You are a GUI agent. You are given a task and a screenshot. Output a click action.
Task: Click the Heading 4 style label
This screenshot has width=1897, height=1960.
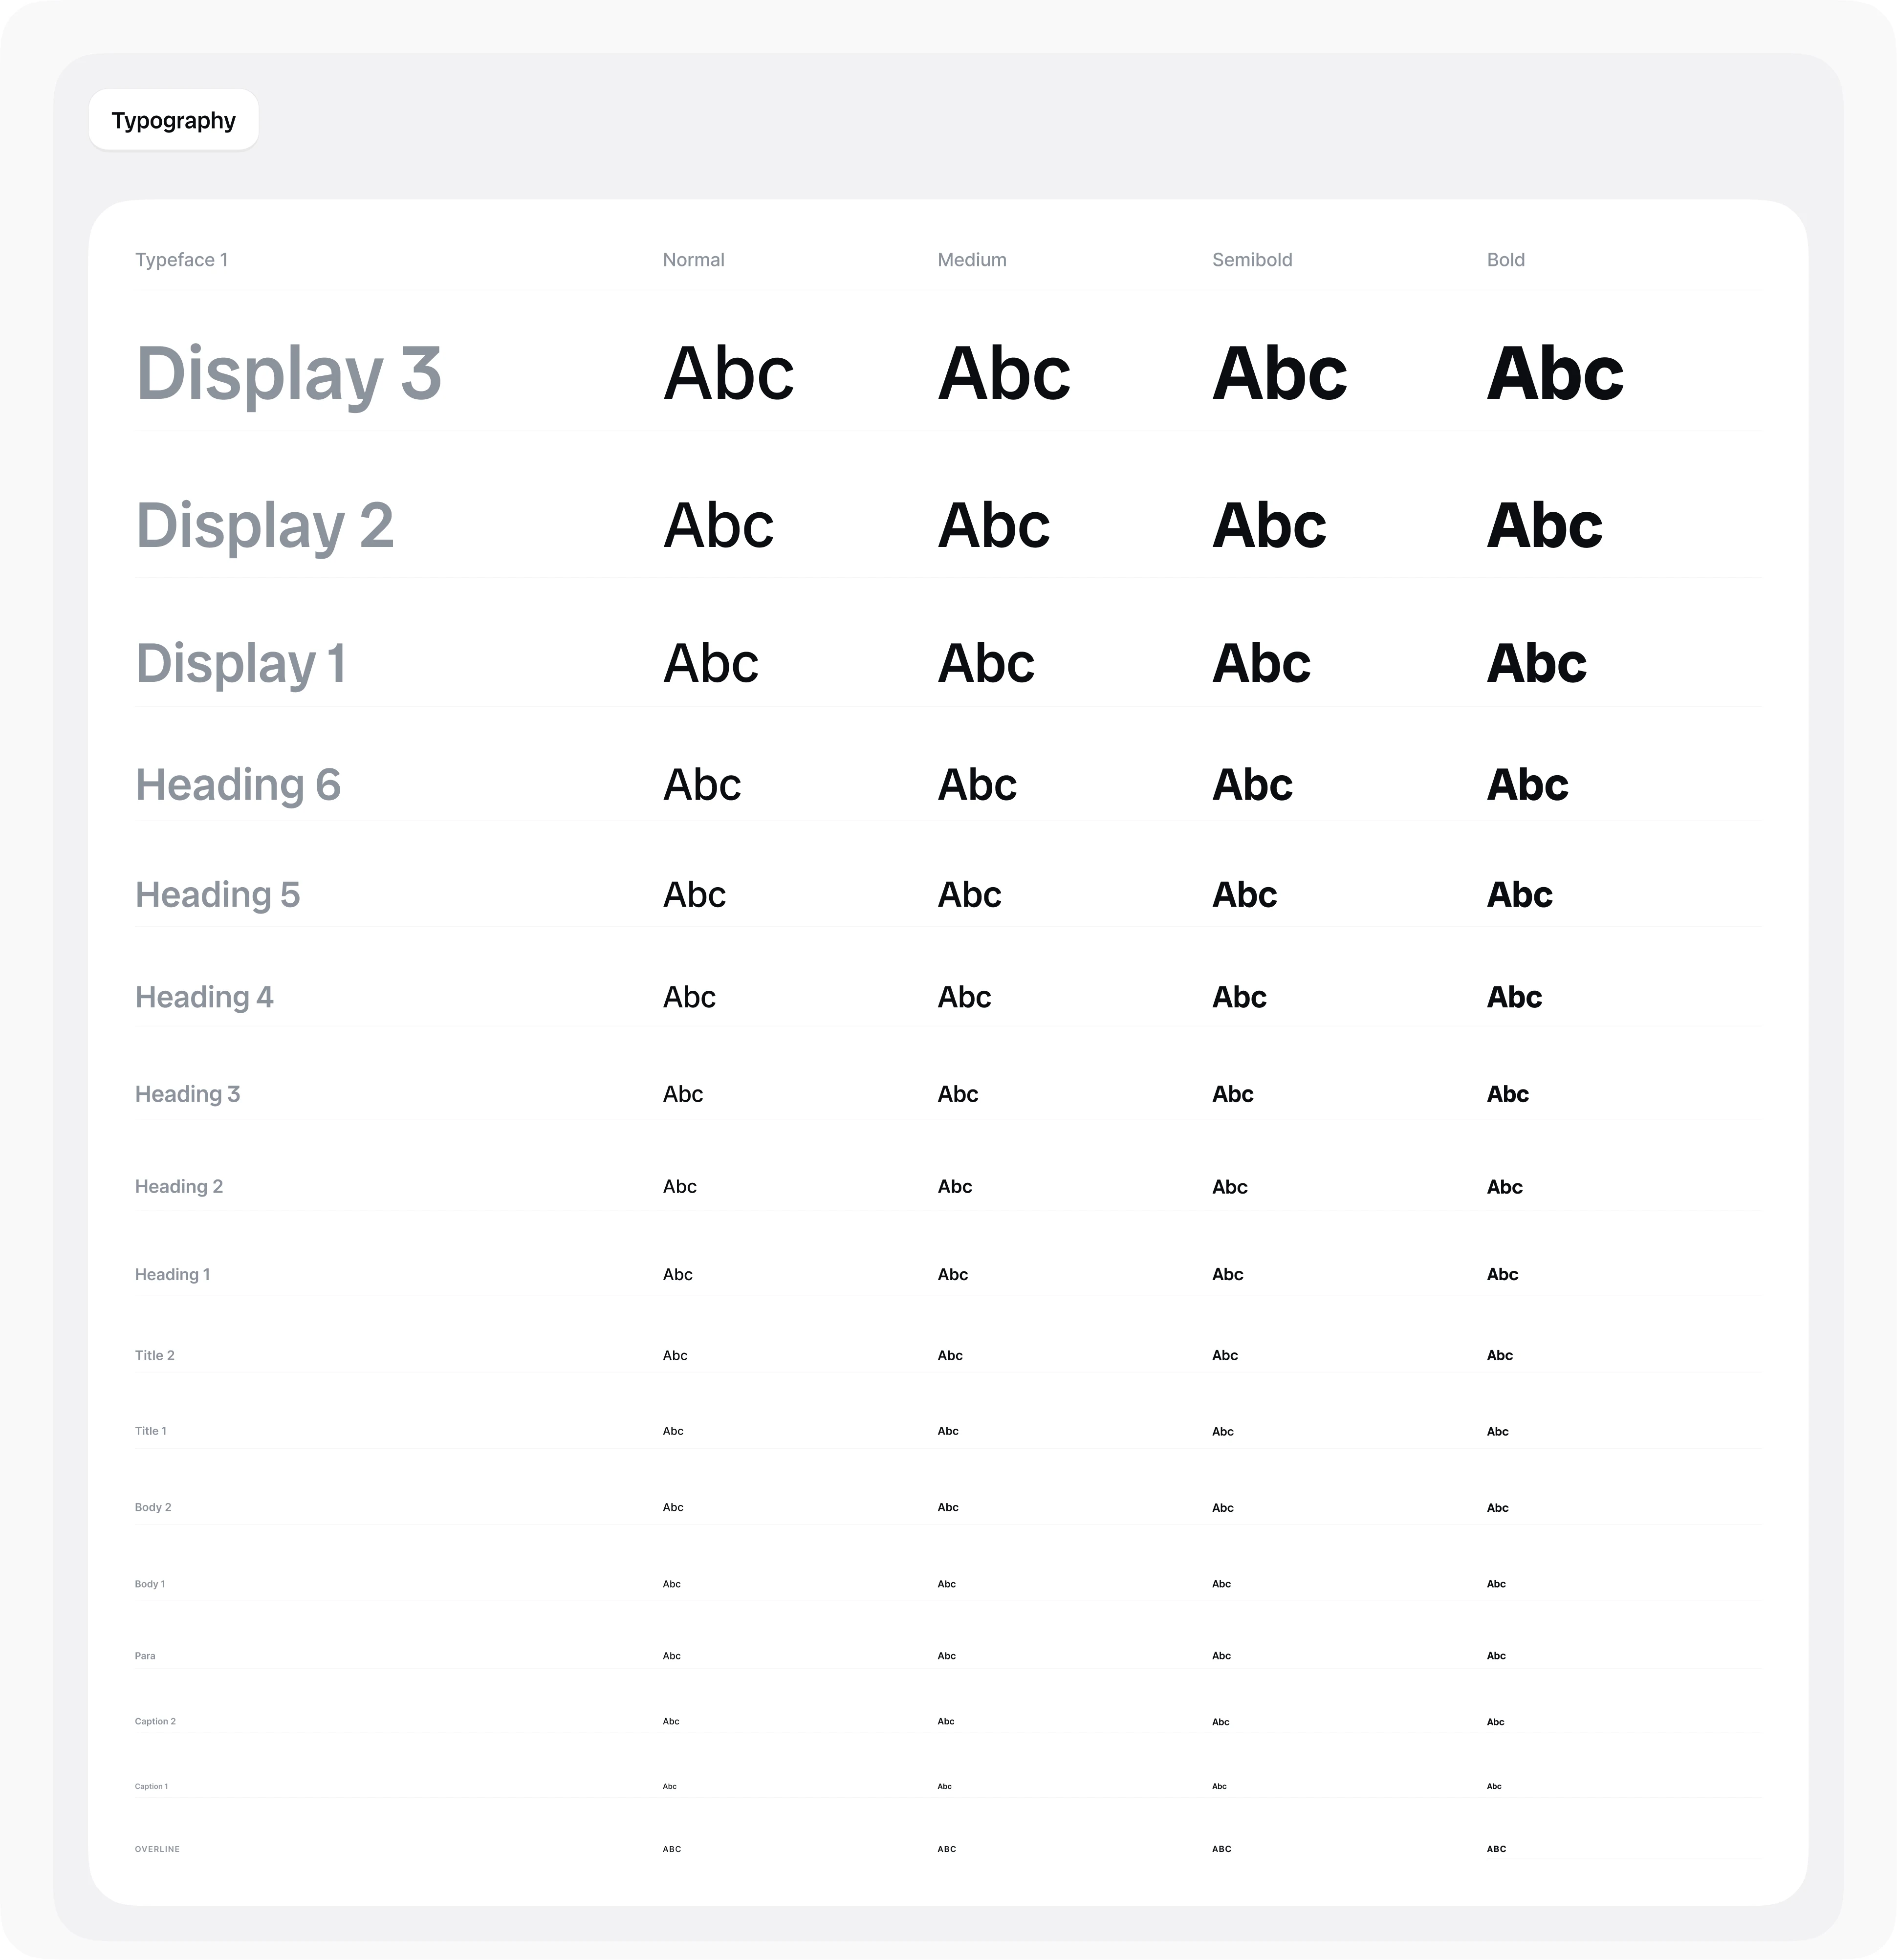pos(204,997)
